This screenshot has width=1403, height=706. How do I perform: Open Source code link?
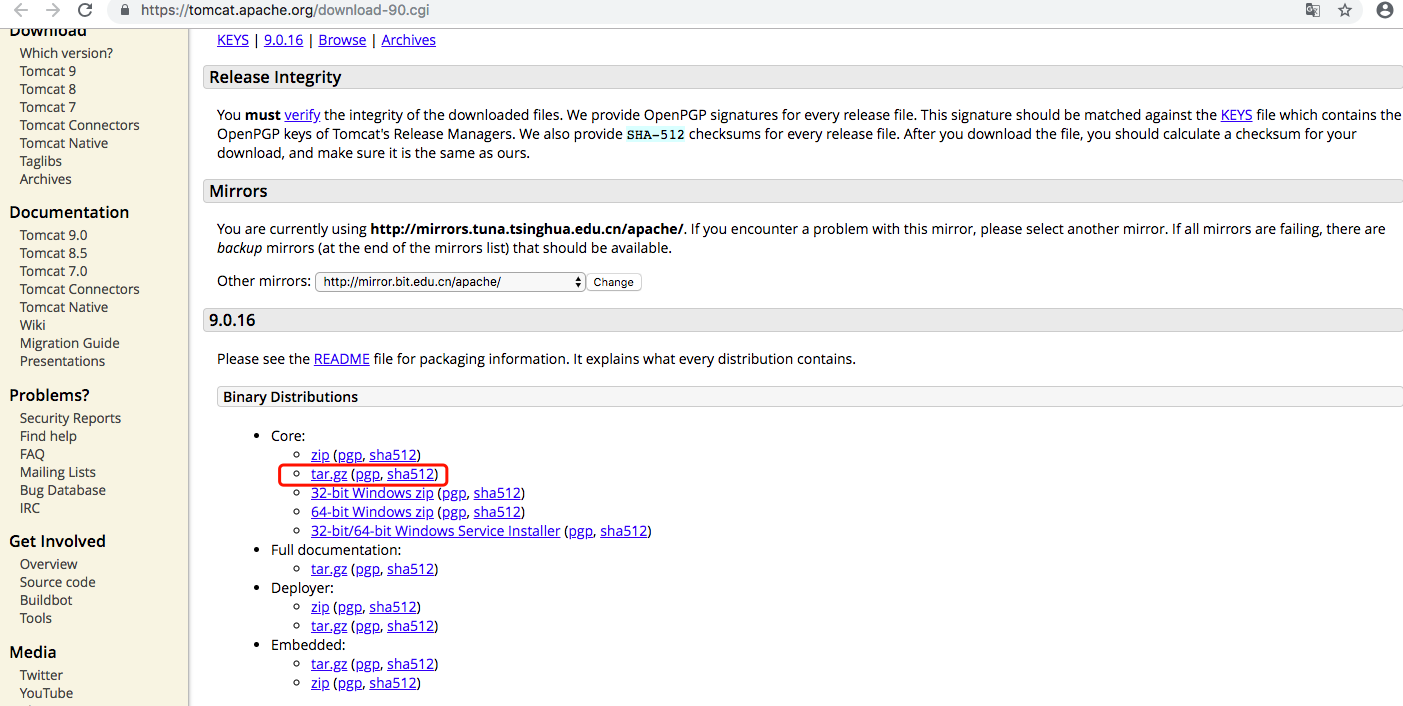58,582
